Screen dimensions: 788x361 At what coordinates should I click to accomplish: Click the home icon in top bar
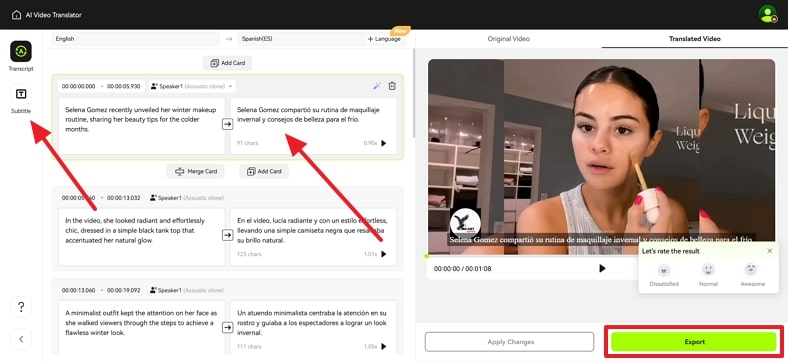coord(16,15)
